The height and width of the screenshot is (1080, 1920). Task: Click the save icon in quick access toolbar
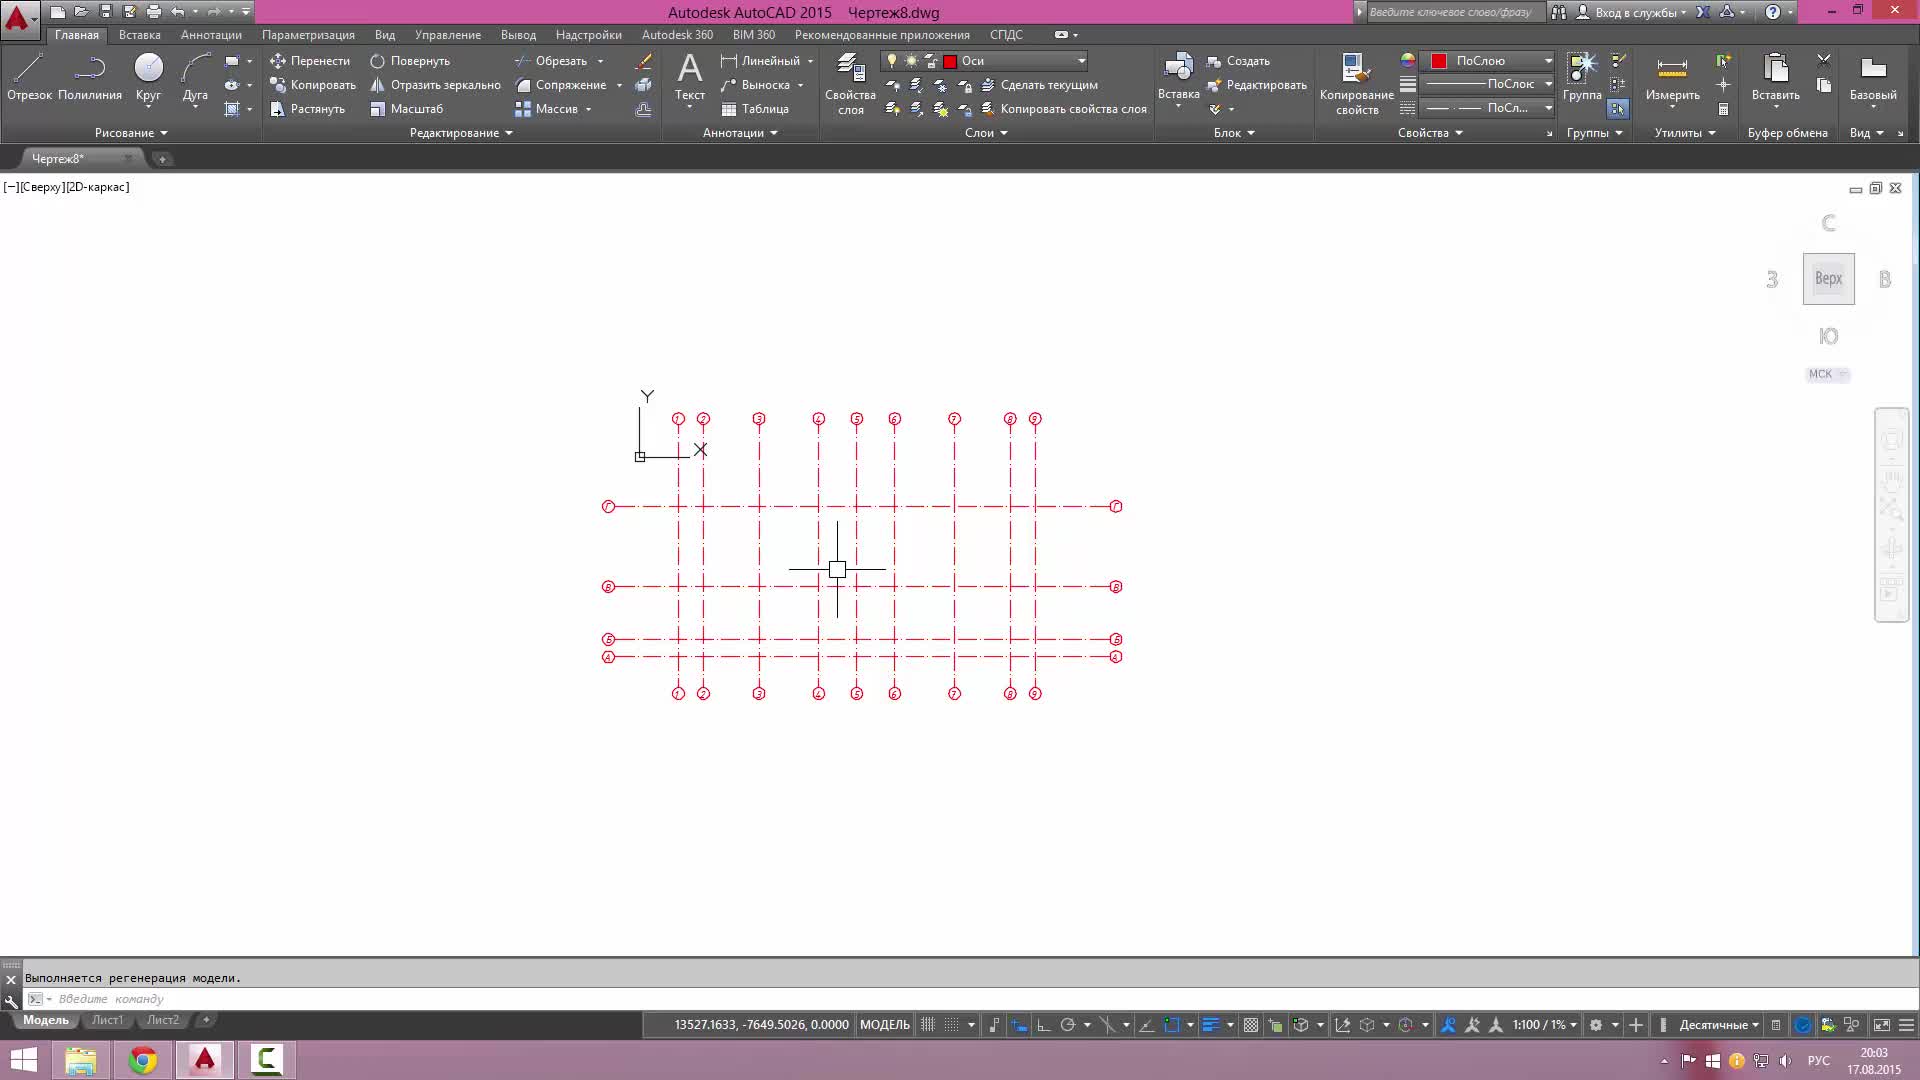tap(106, 12)
